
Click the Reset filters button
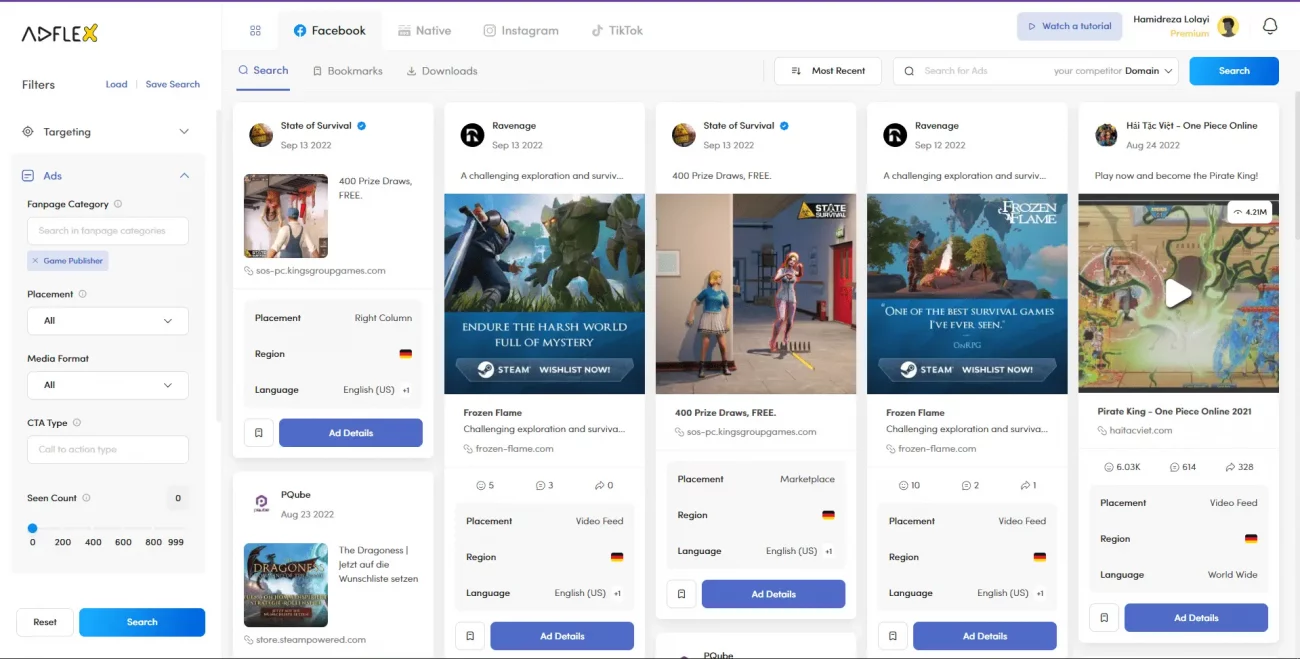[45, 622]
